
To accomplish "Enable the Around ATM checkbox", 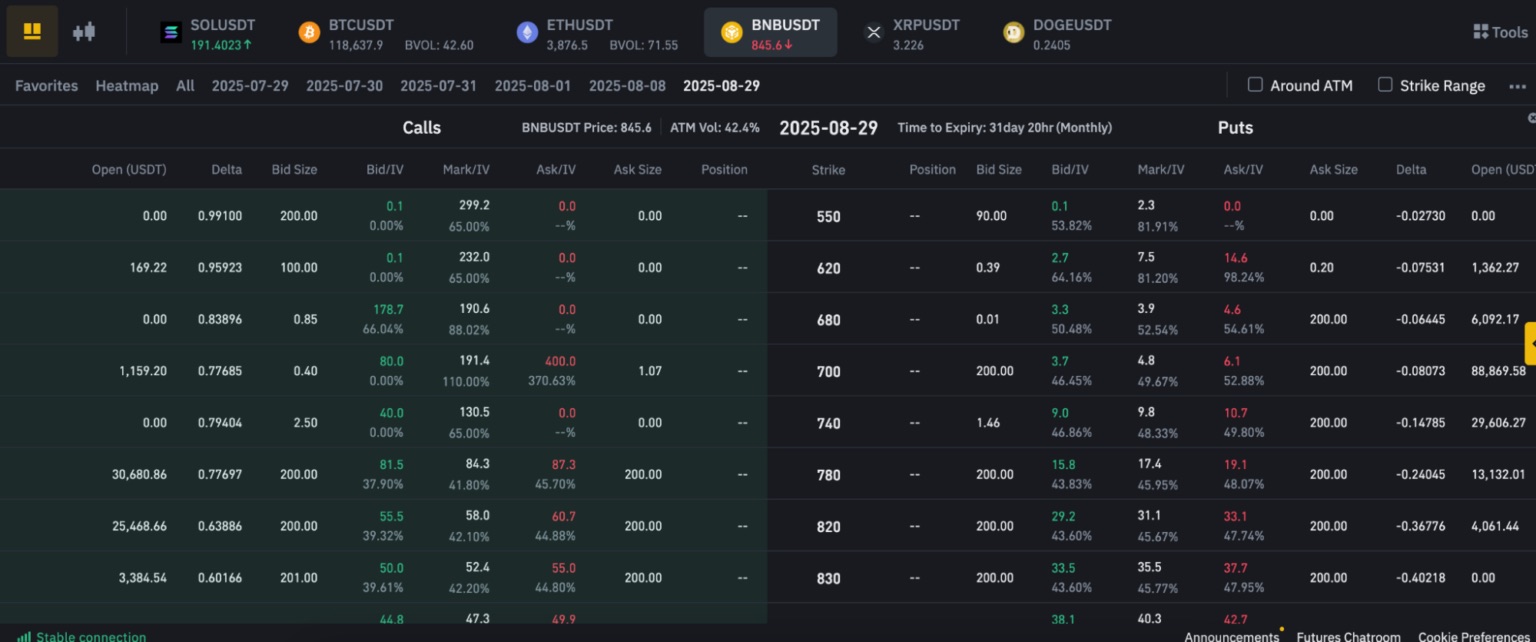I will 1256,85.
